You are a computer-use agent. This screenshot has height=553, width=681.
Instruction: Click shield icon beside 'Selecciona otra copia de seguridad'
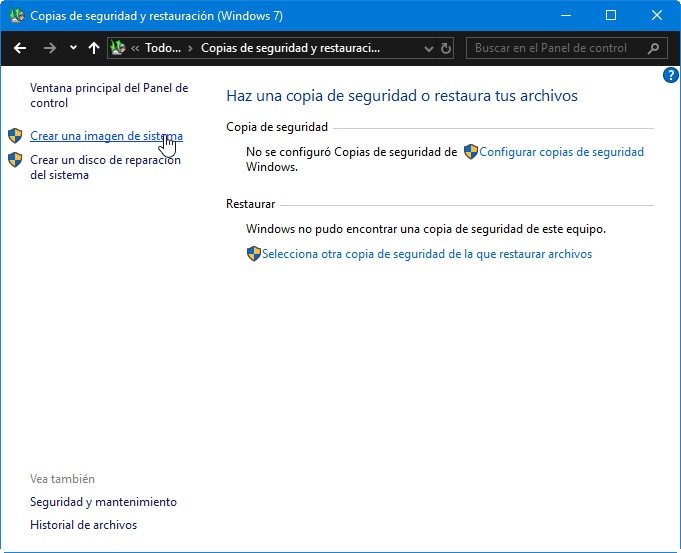click(254, 254)
